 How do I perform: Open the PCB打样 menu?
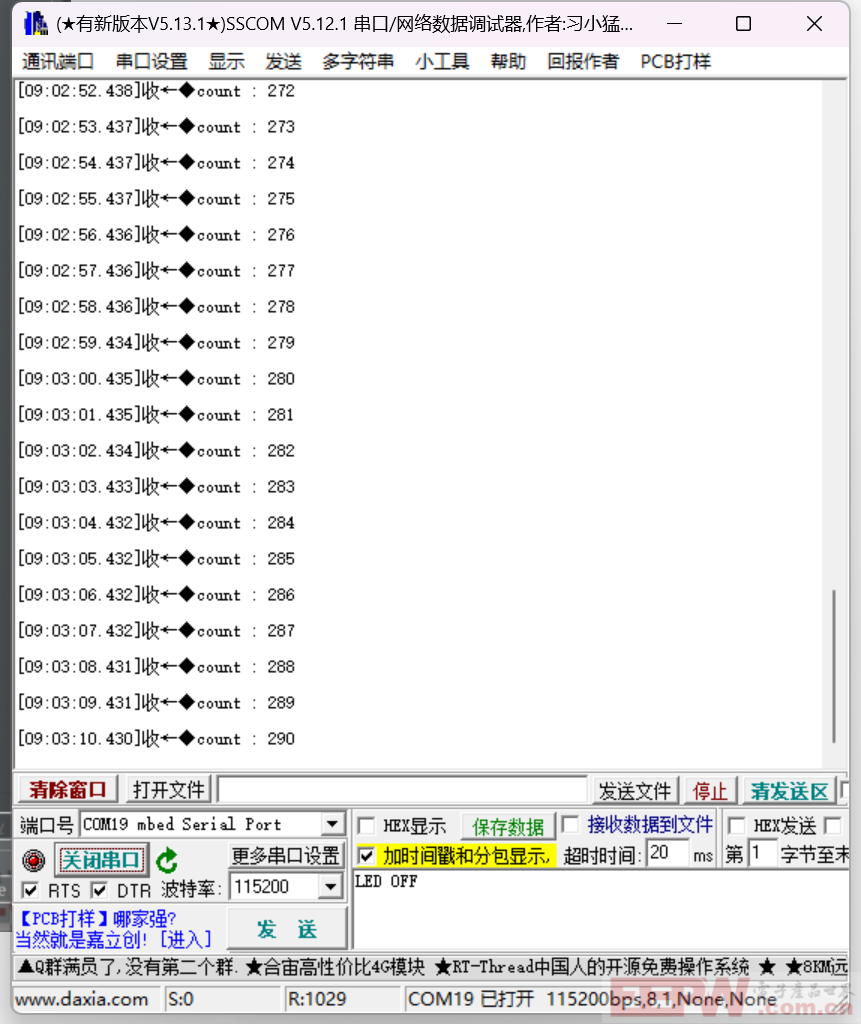click(x=675, y=61)
